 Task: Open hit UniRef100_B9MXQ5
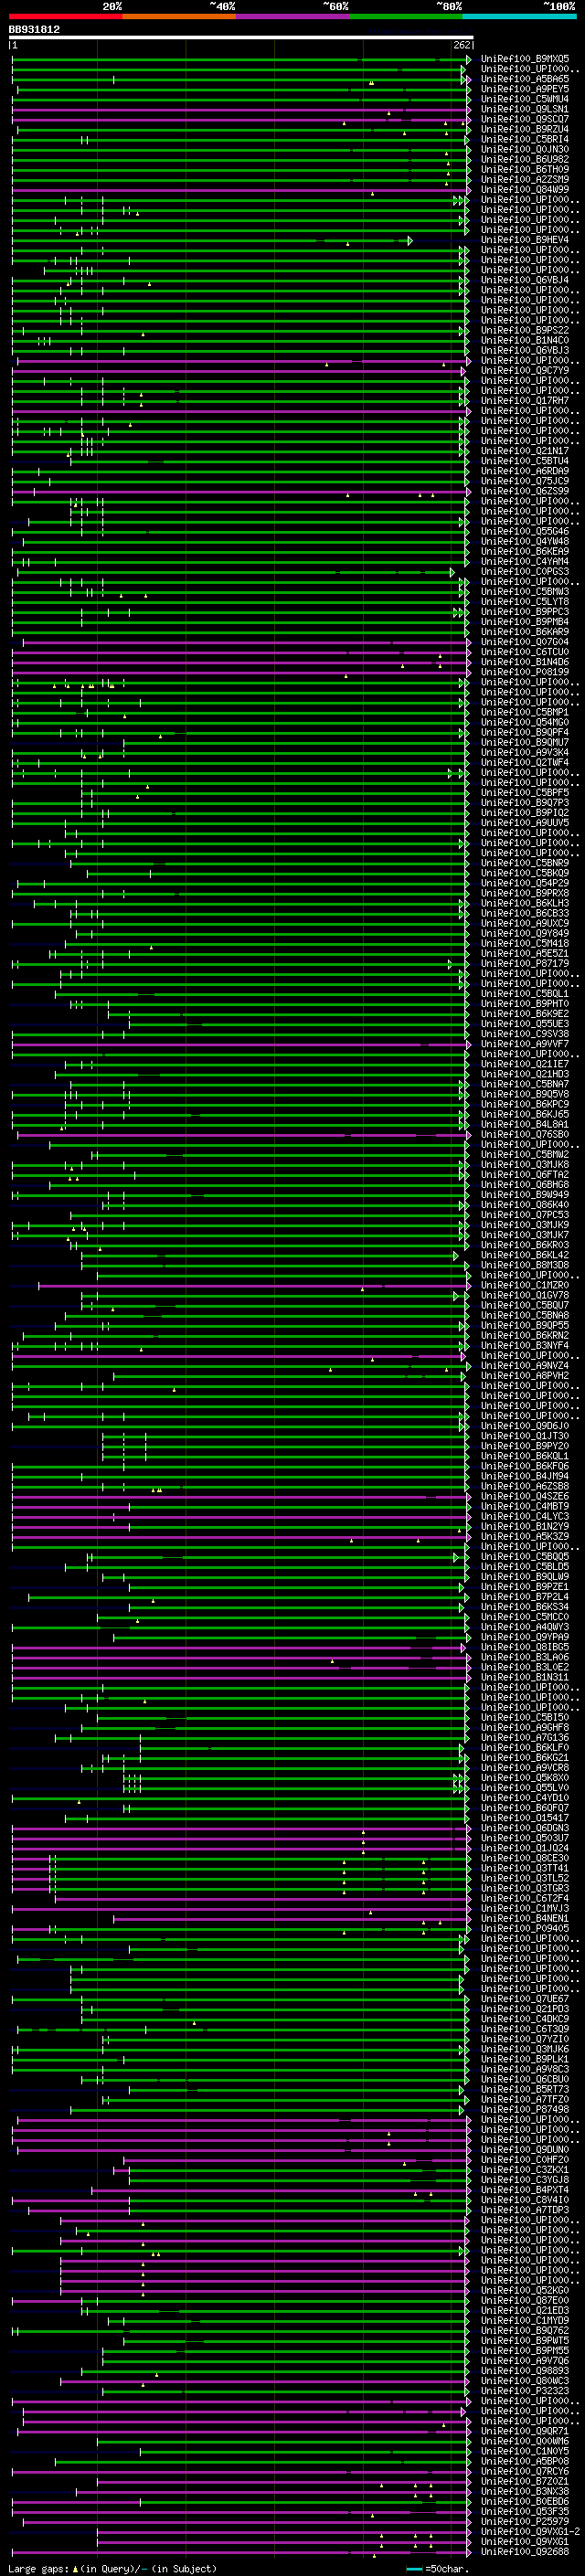click(525, 59)
